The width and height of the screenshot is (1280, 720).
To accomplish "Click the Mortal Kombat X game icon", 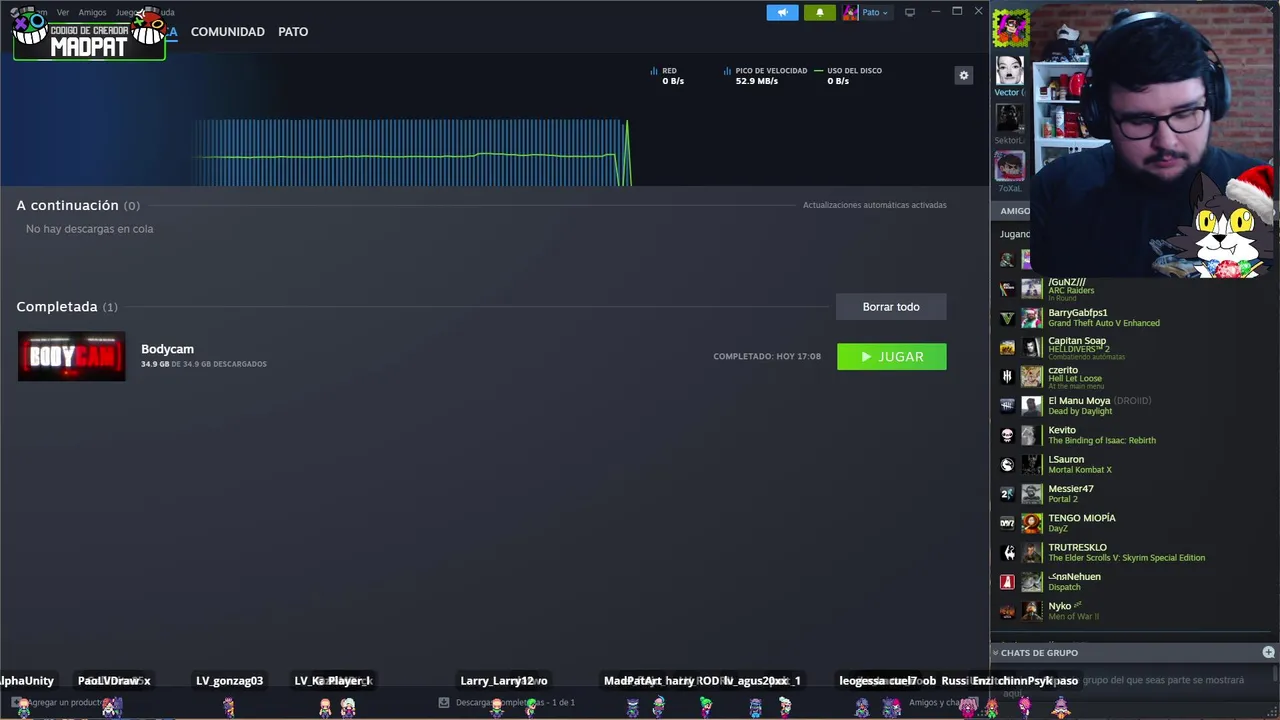I will (x=1007, y=465).
